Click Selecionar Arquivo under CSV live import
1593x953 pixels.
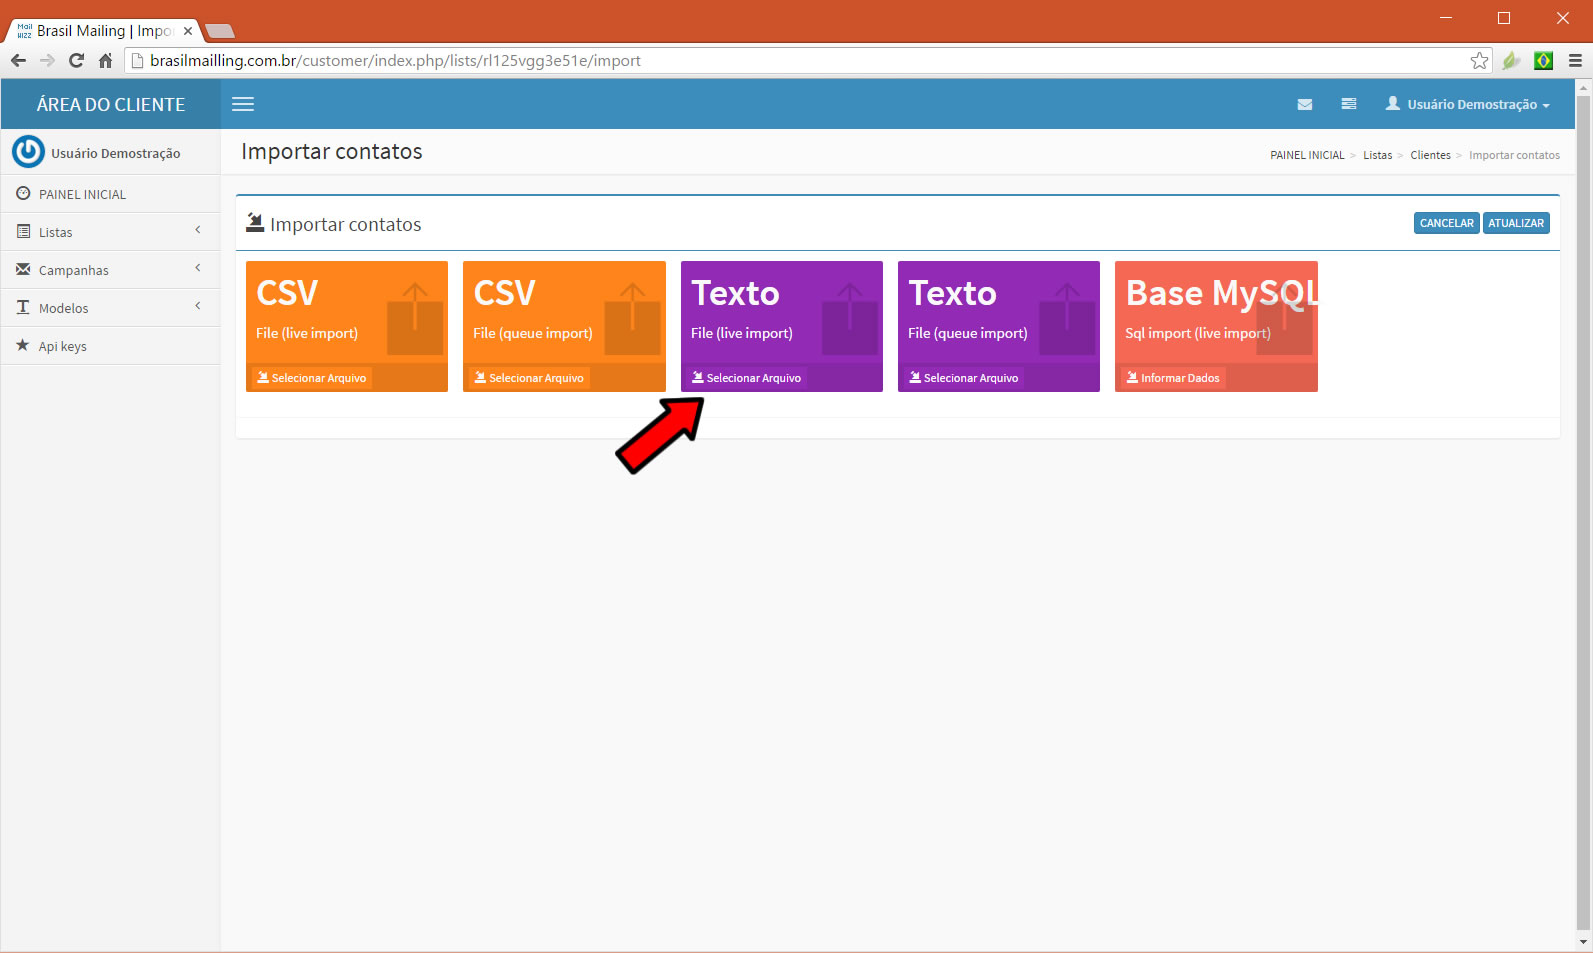pyautogui.click(x=311, y=378)
